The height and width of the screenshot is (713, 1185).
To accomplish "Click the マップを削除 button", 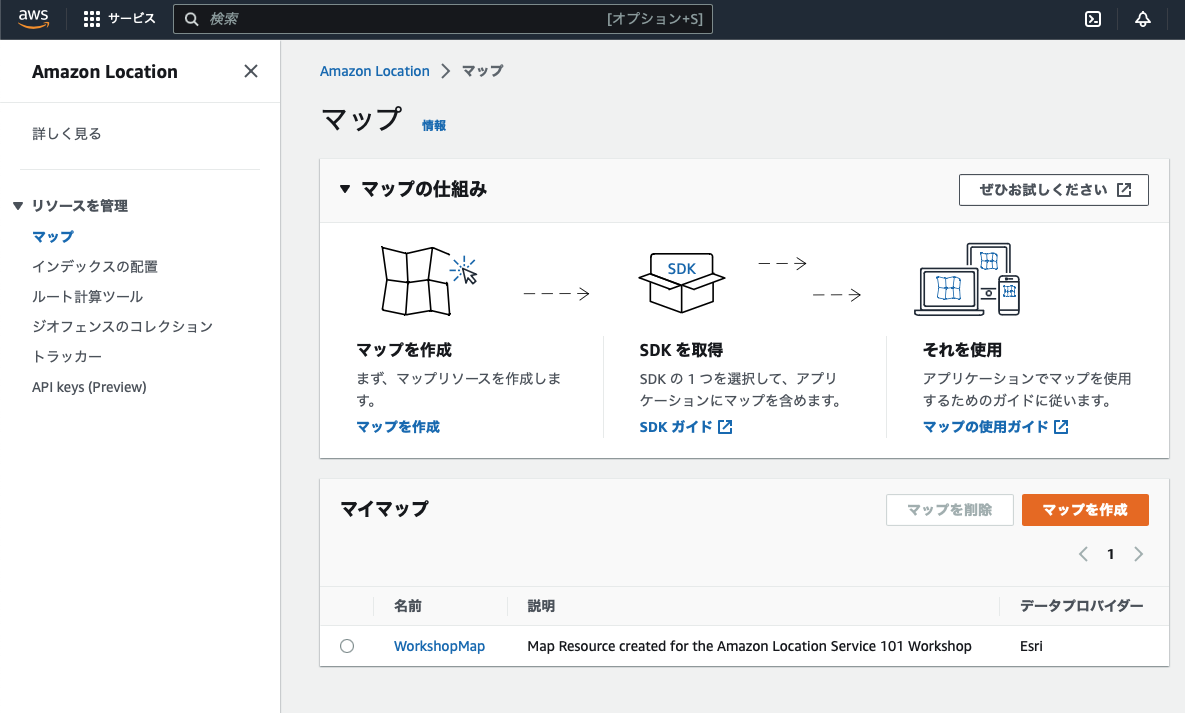I will [949, 510].
